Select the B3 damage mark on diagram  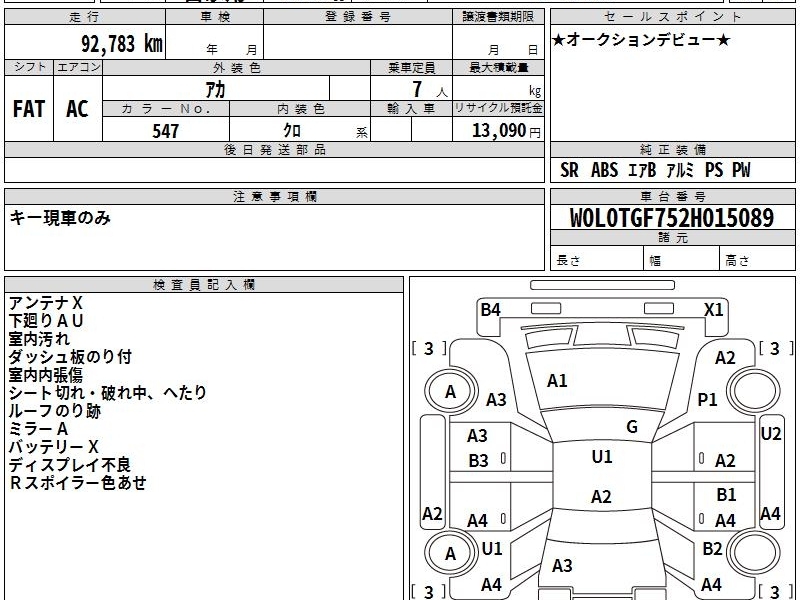[x=479, y=461]
